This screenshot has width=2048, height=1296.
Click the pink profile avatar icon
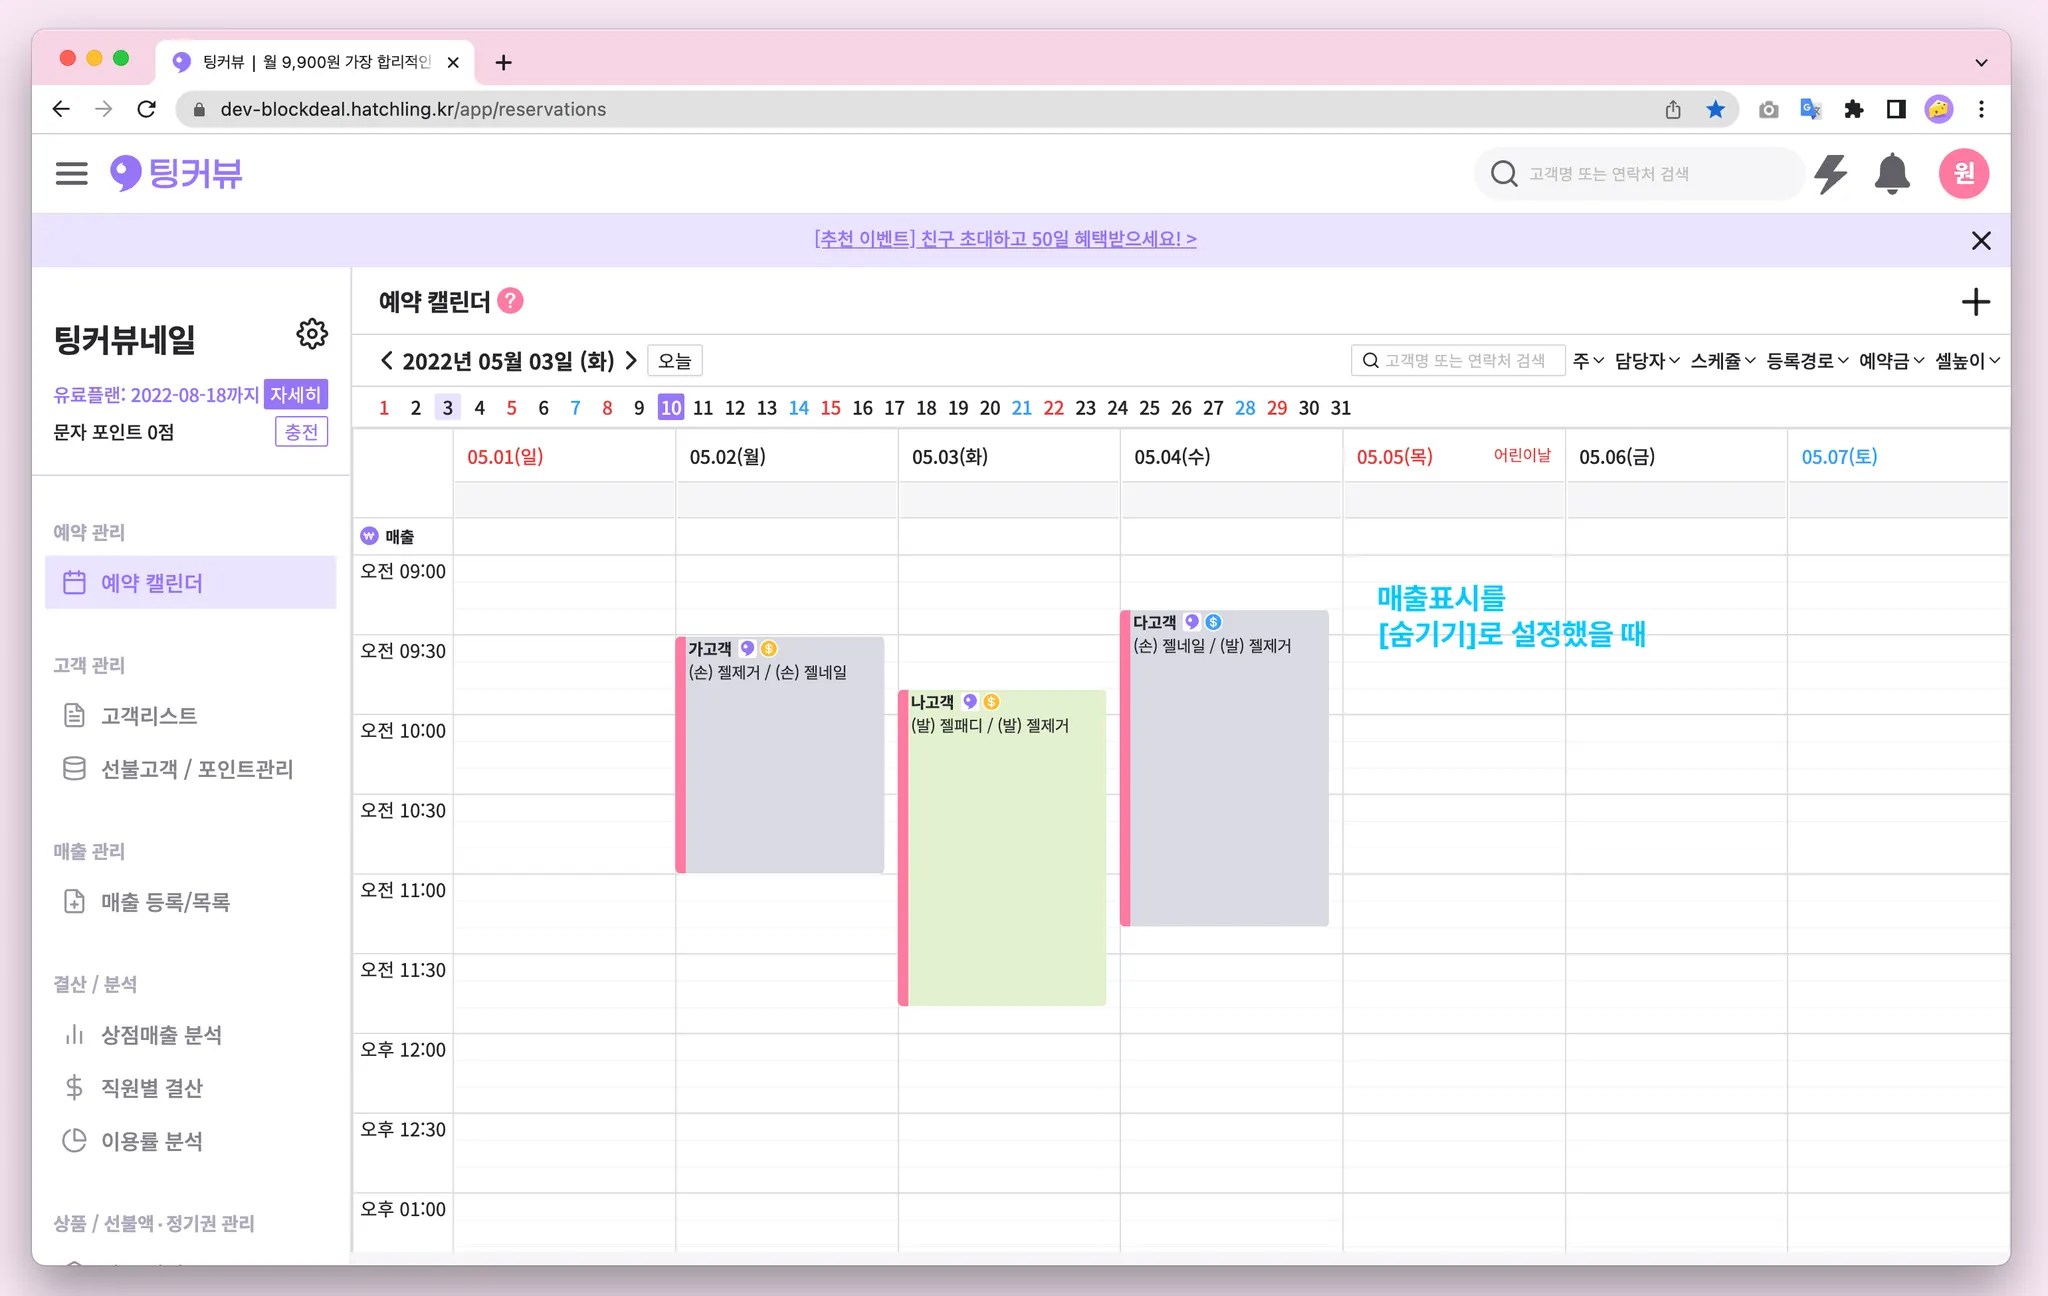point(1963,174)
